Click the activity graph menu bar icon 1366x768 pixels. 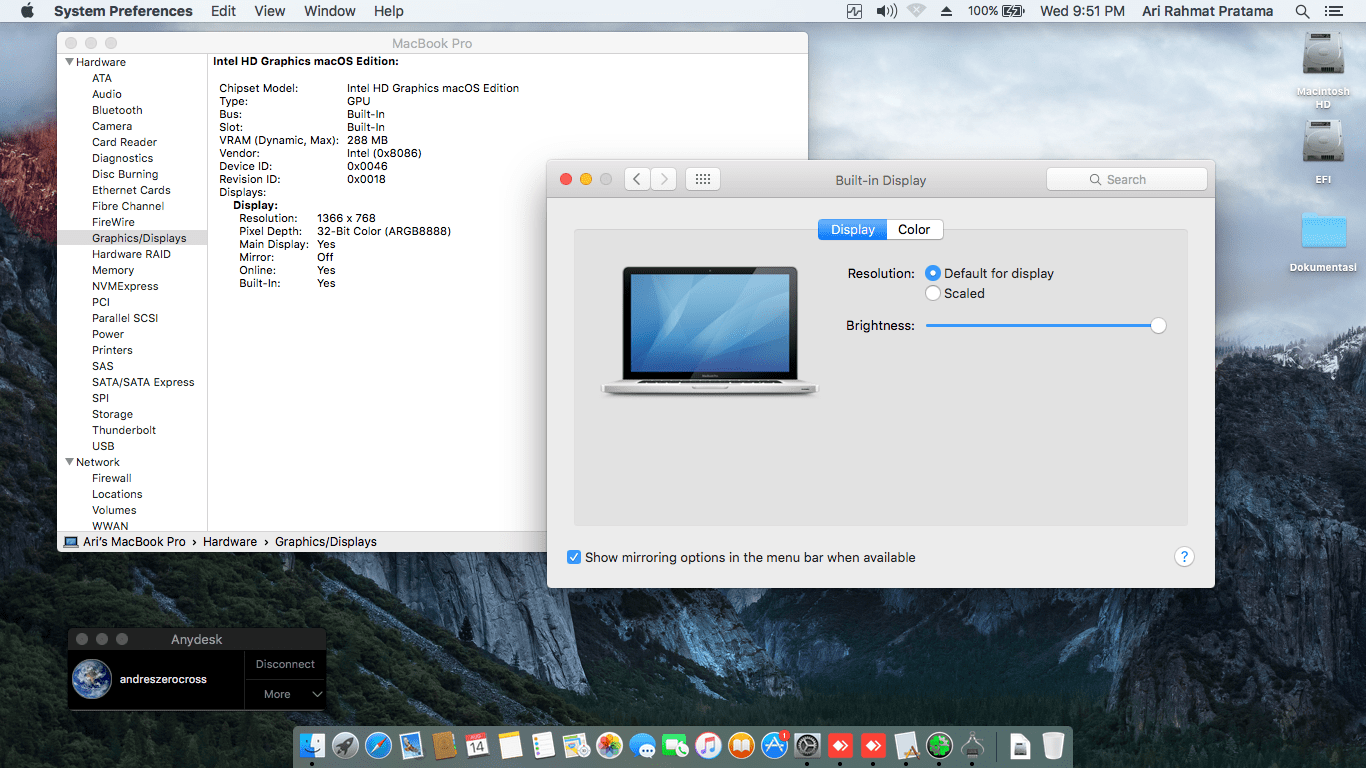(x=854, y=11)
